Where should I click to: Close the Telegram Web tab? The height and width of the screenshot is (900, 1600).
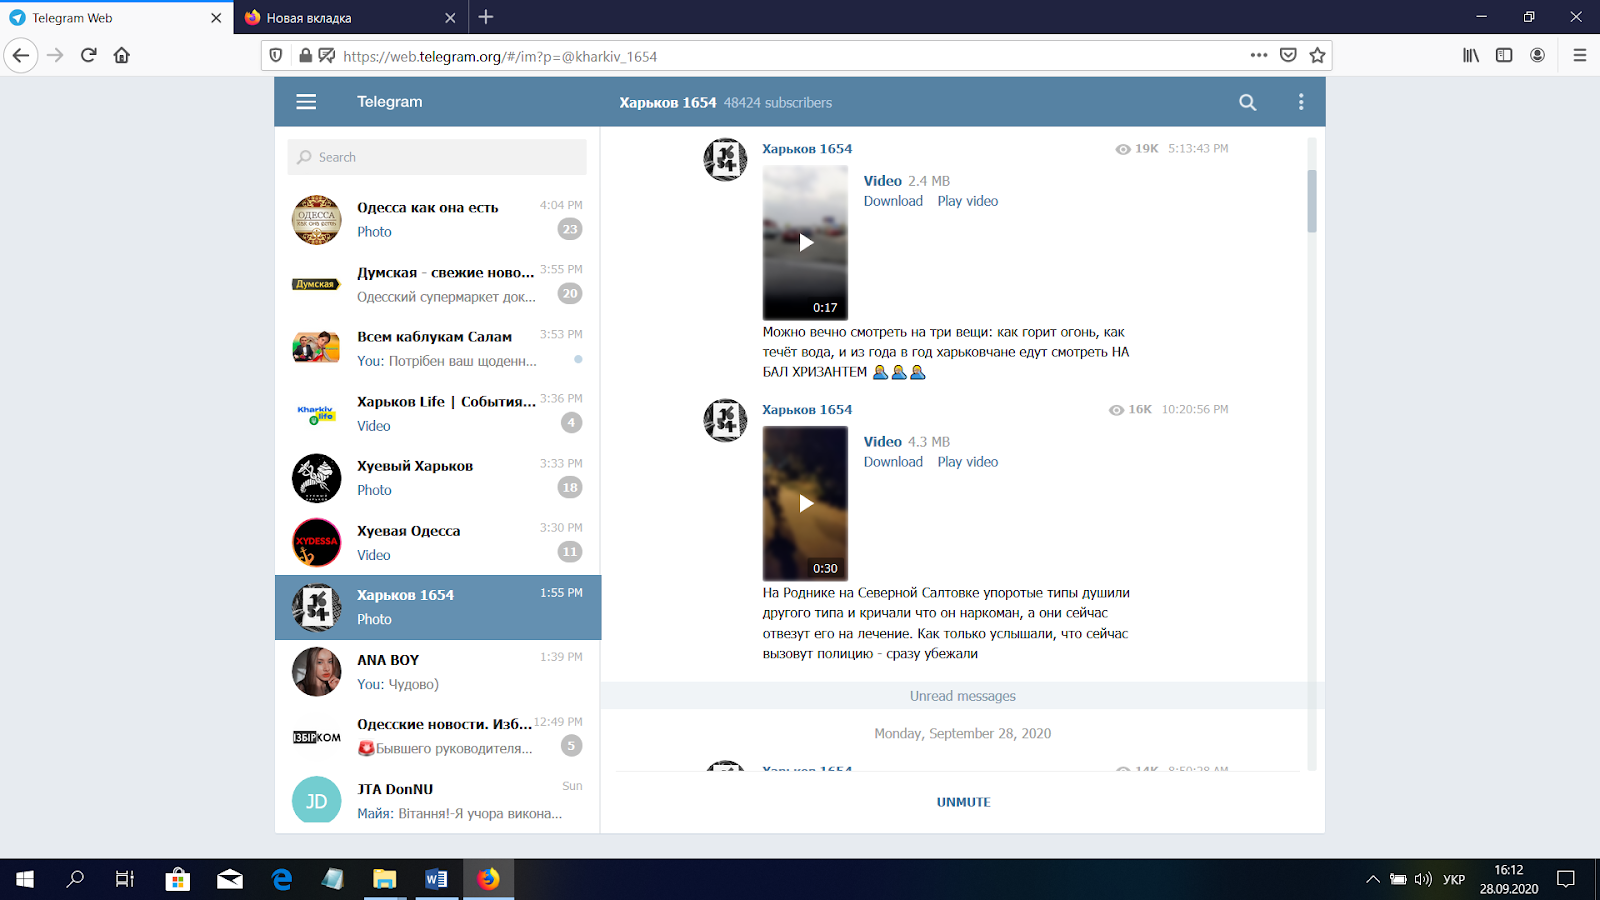click(216, 18)
